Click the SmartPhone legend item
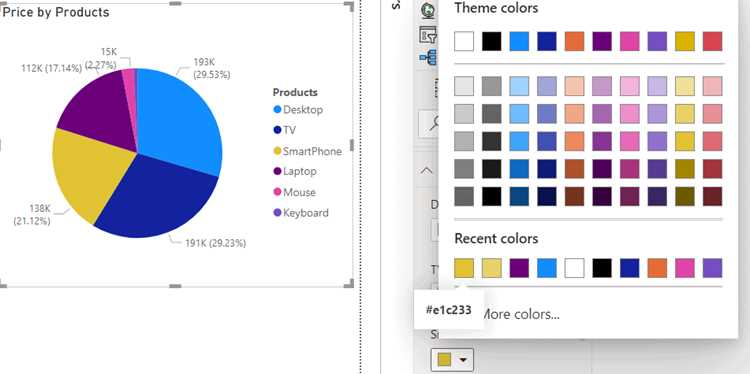Screen dimensions: 750x374 coord(307,151)
